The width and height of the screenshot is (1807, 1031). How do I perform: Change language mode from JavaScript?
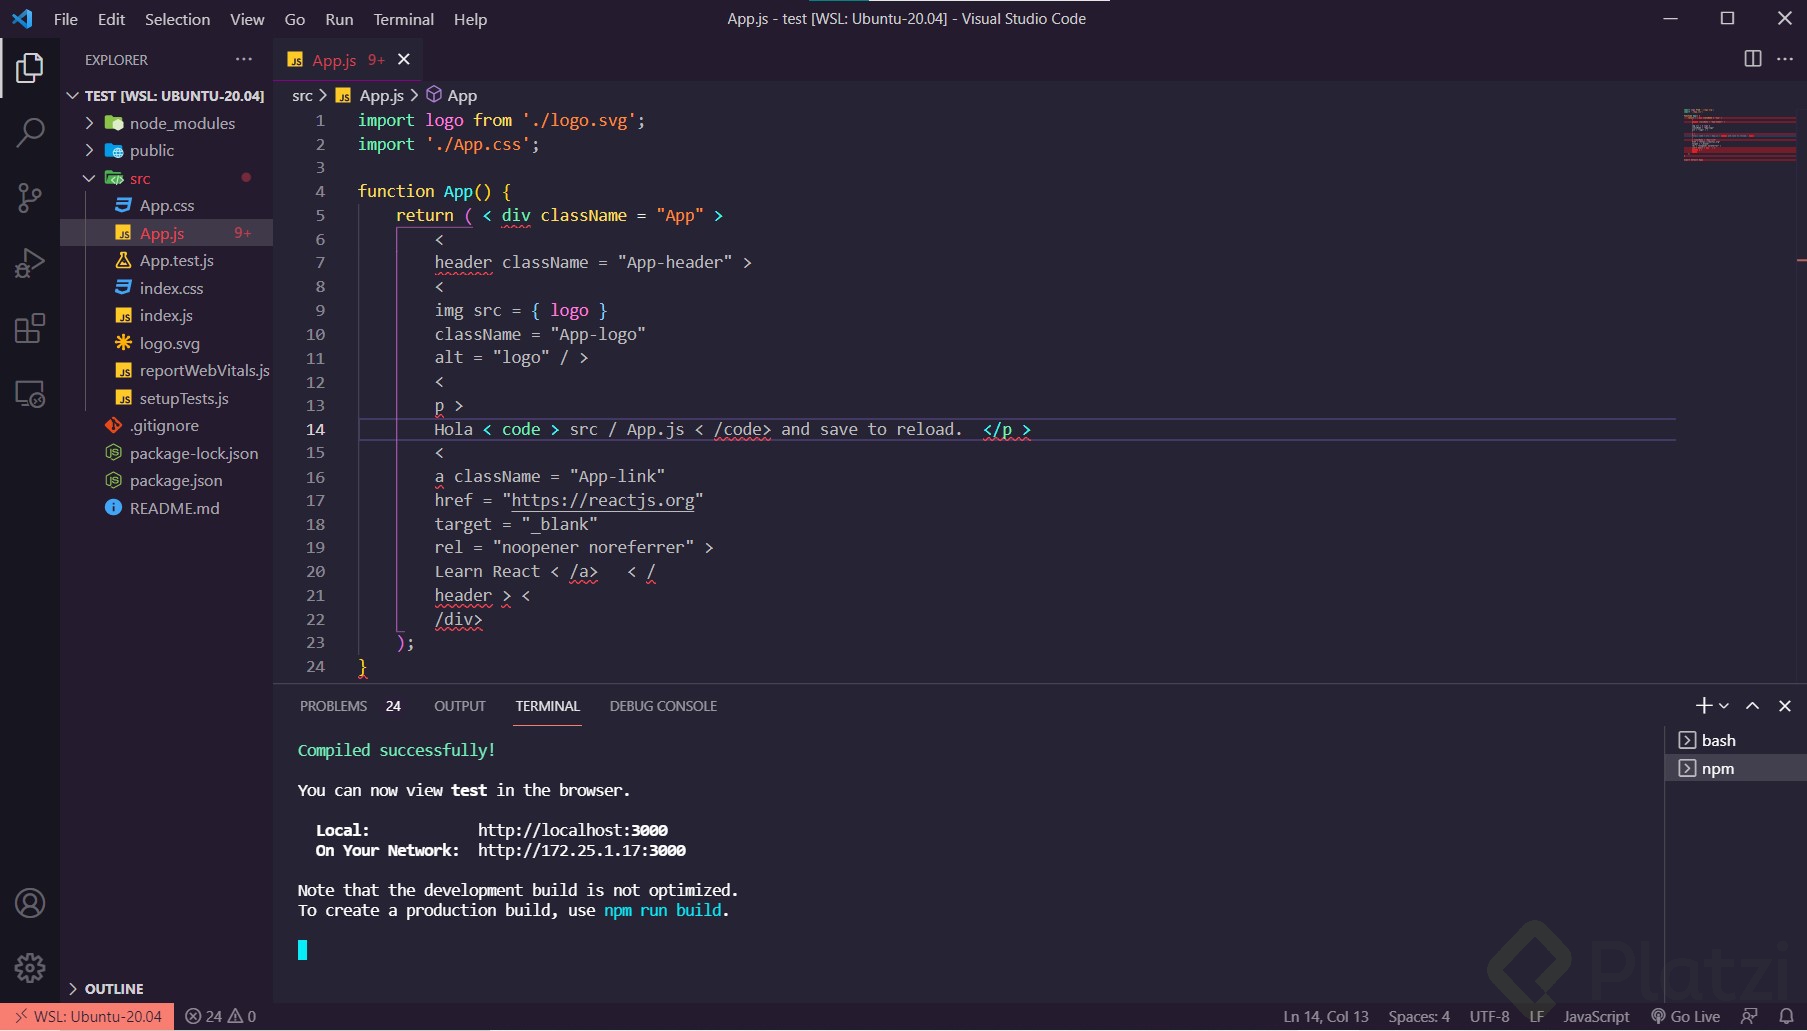[1596, 1017]
